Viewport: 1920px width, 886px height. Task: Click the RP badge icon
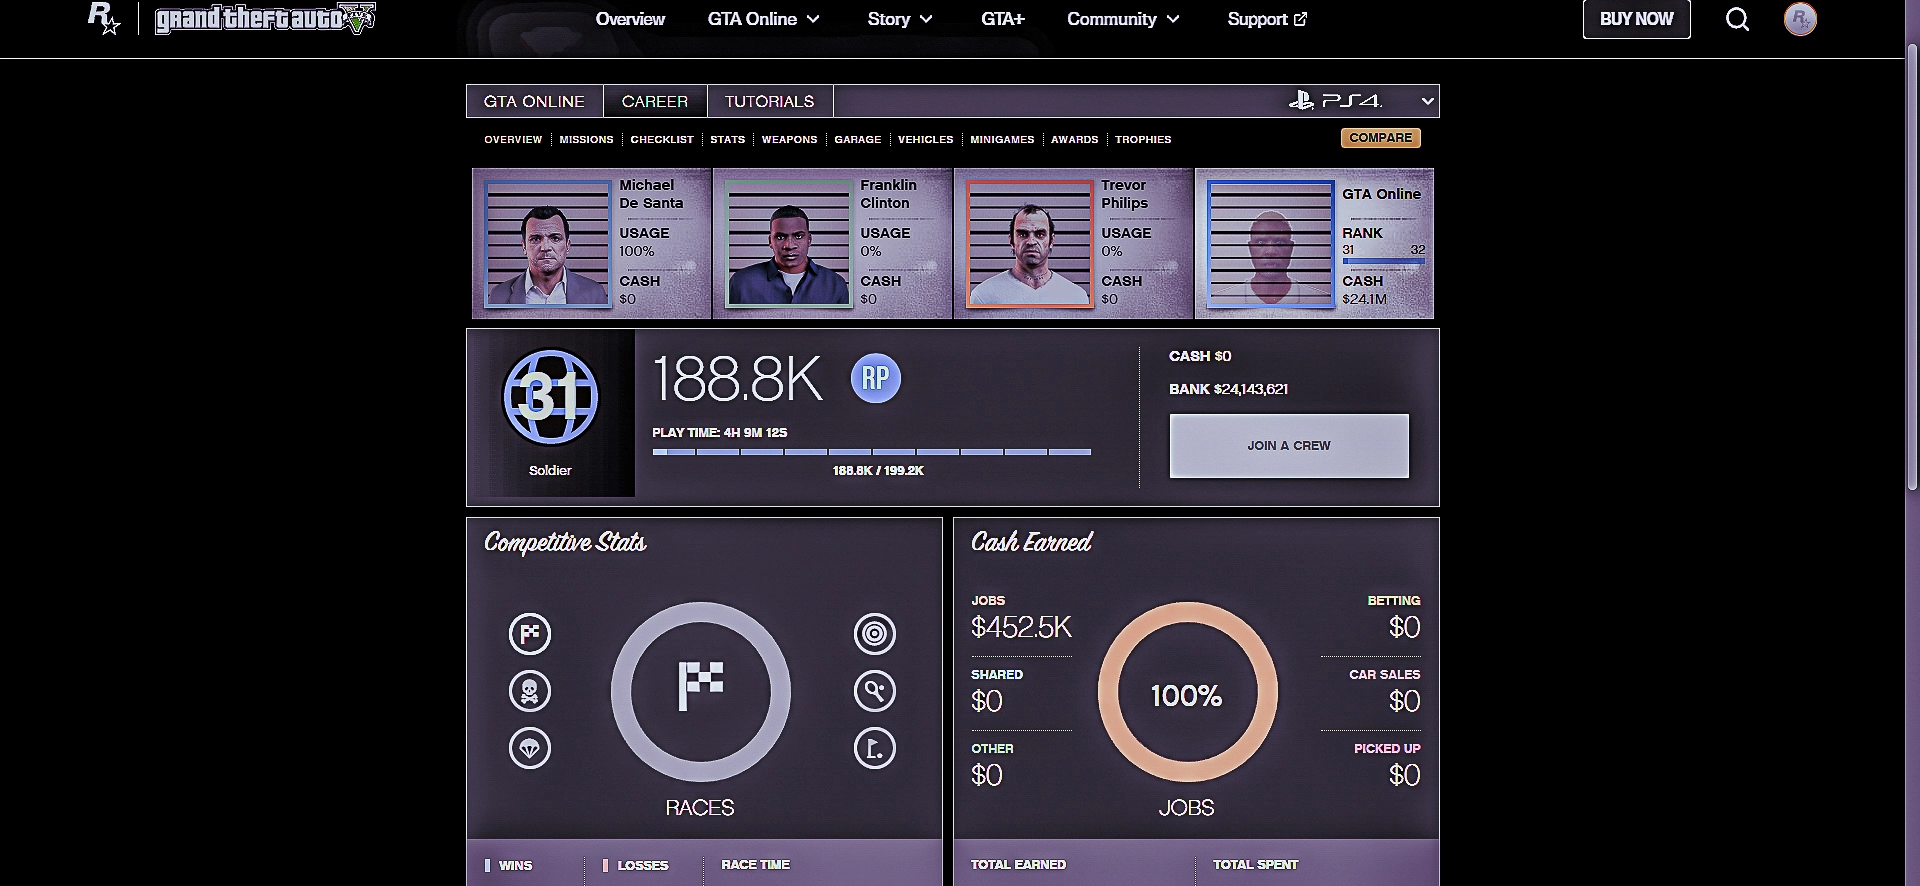875,378
